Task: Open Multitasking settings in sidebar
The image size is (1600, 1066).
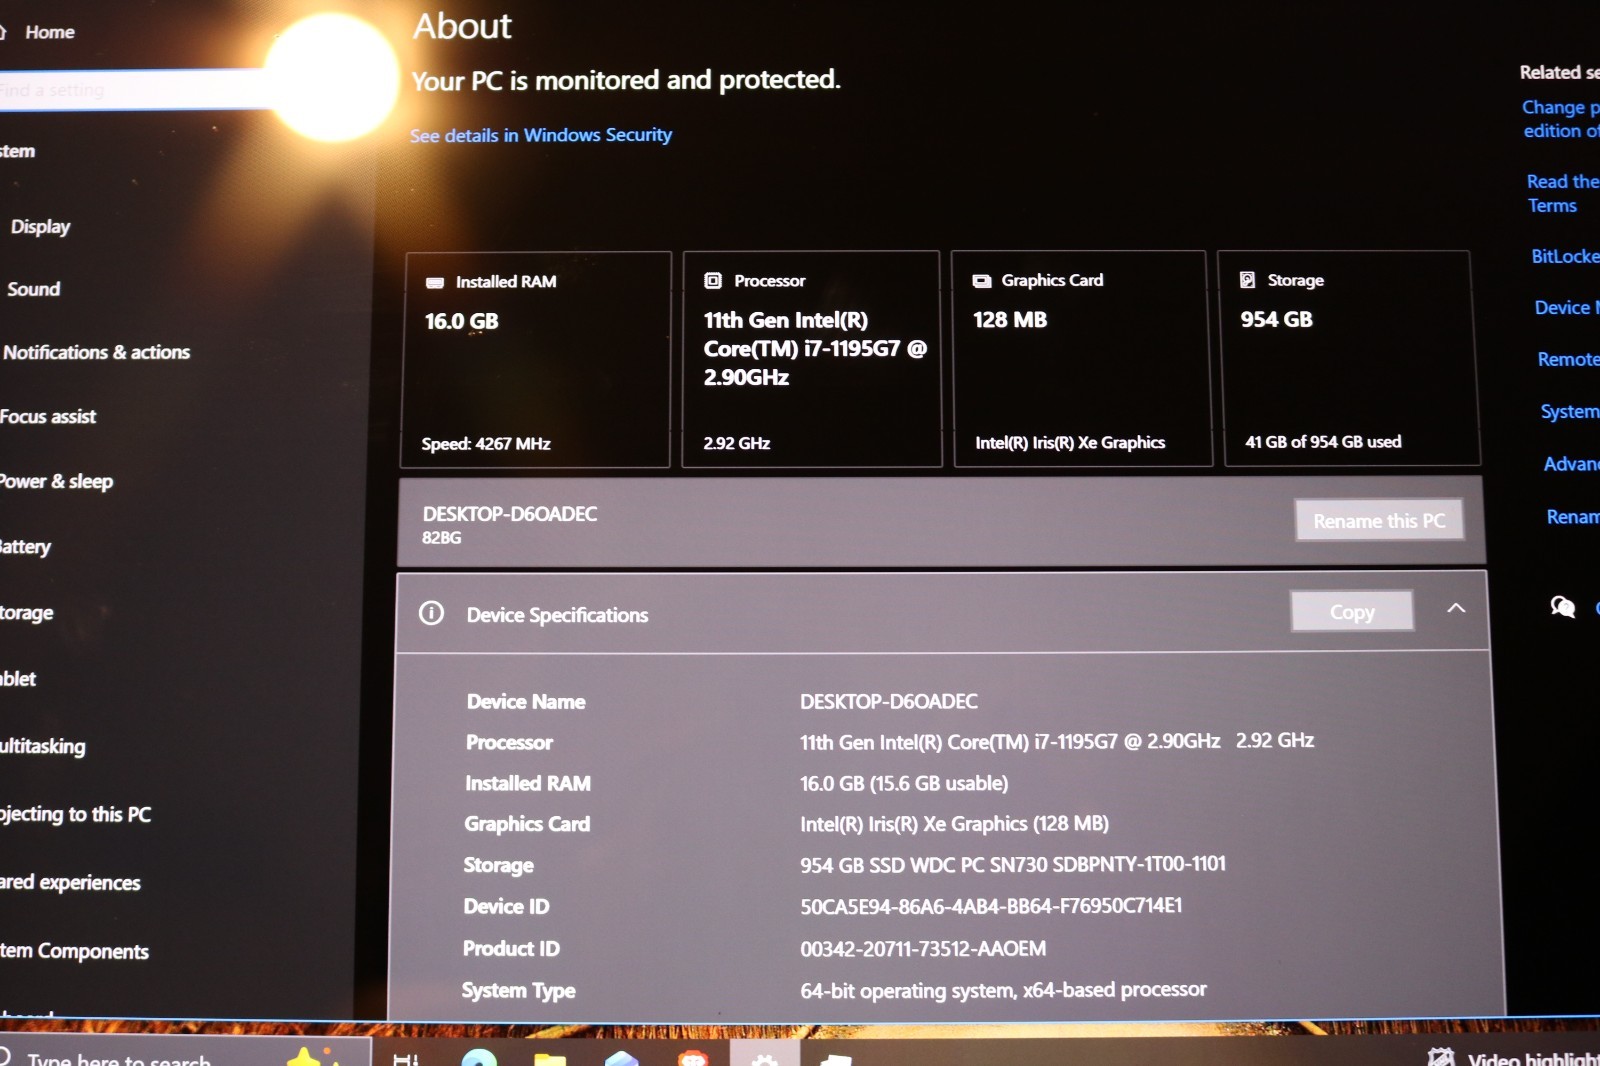Action: [43, 747]
